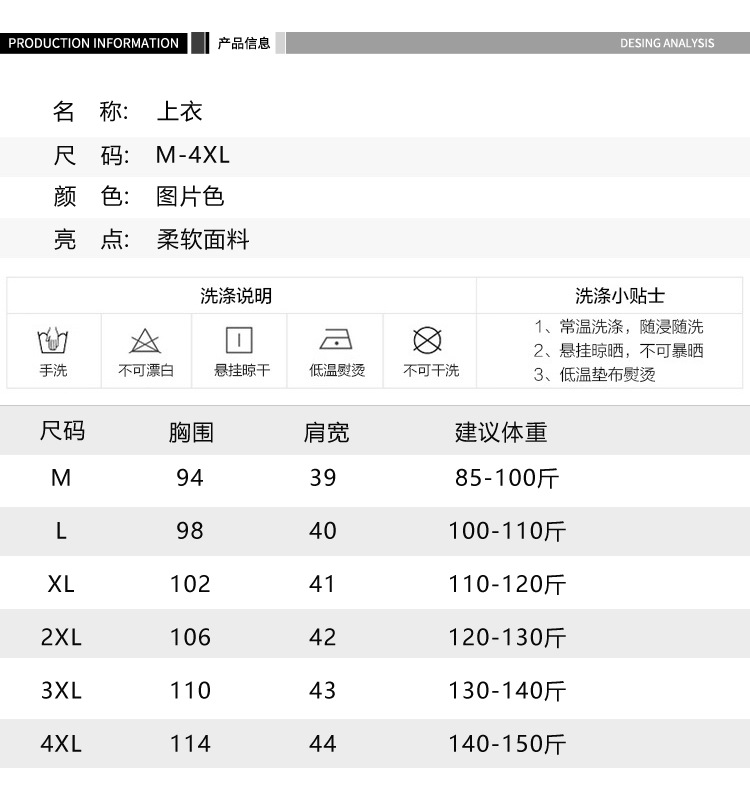
Task: Click the 尺码 column header
Action: click(x=62, y=431)
